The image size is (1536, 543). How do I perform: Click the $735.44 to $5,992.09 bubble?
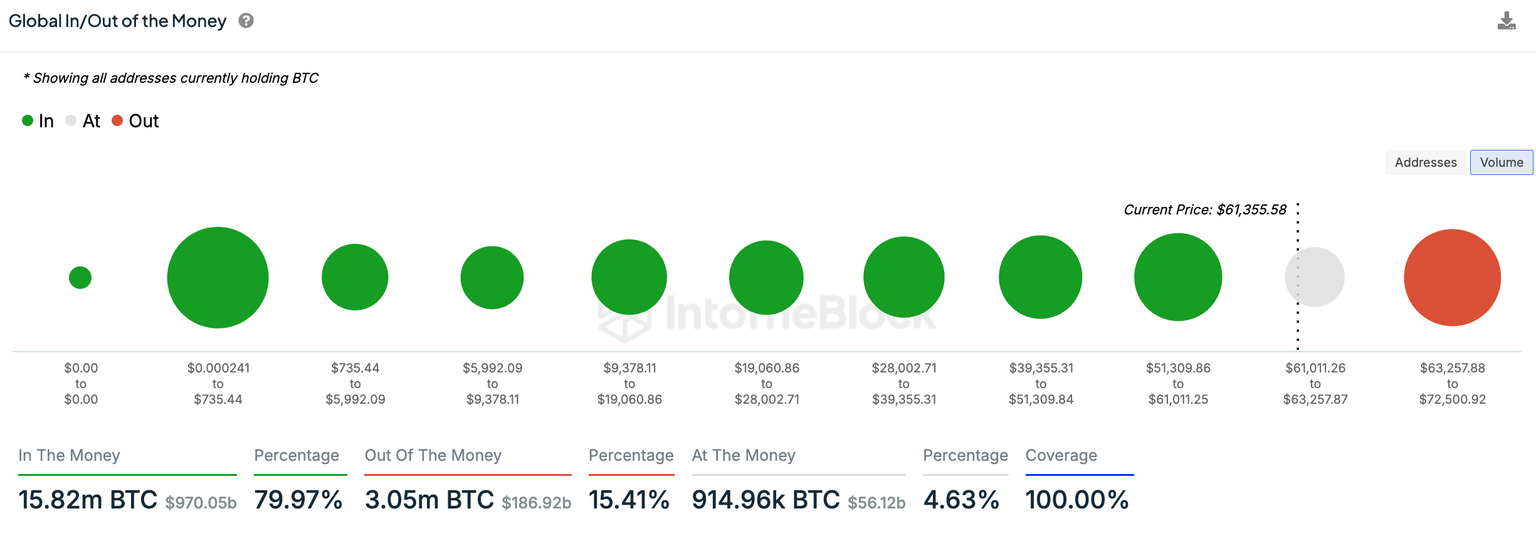(355, 277)
